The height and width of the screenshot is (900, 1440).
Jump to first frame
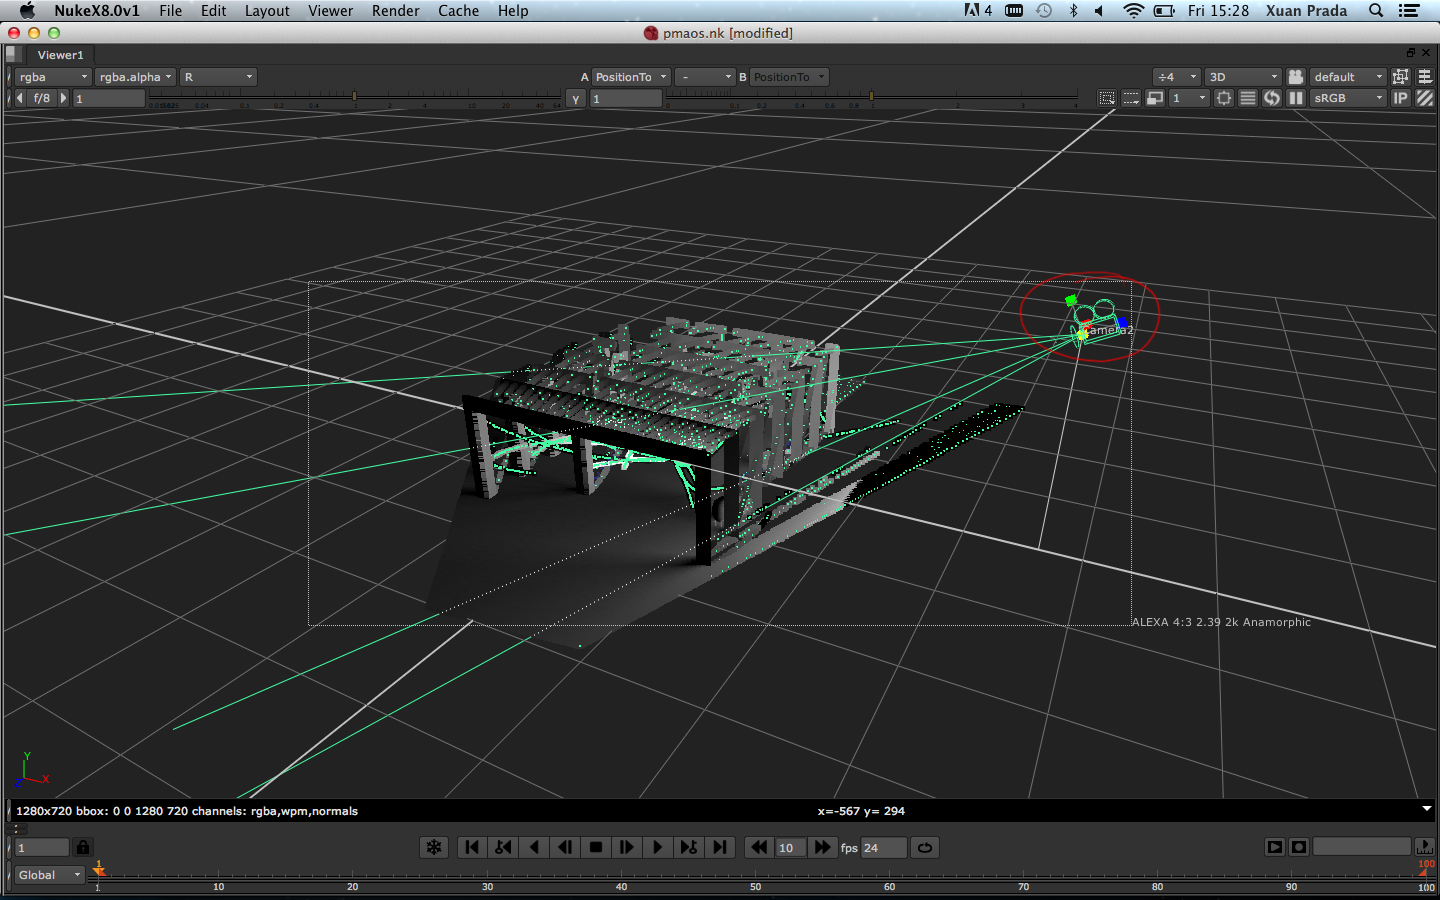472,847
